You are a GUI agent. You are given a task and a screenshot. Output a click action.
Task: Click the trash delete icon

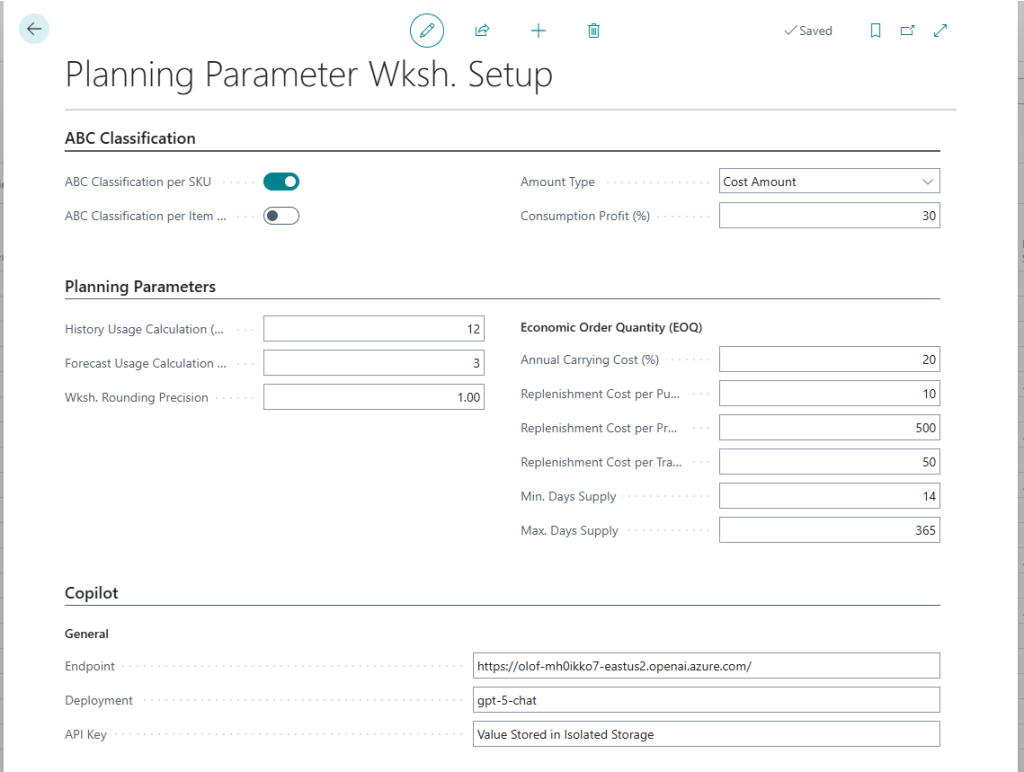pos(594,31)
